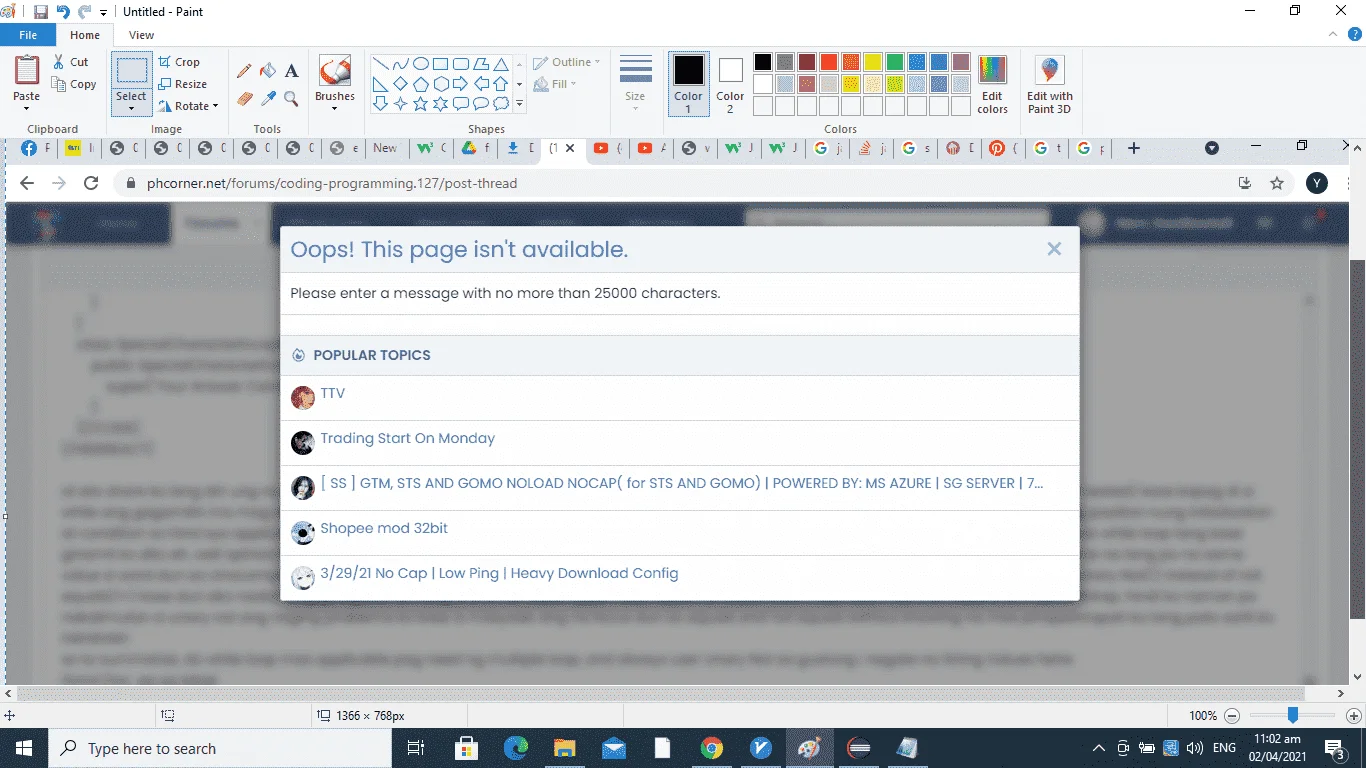Select the Magnifier tool

click(x=291, y=99)
